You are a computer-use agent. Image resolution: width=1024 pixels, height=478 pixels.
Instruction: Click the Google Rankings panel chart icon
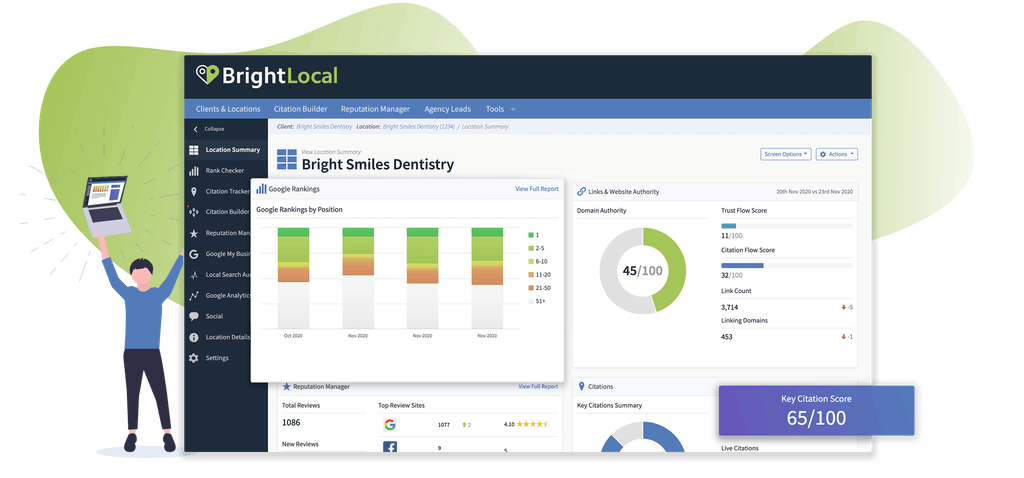pos(261,189)
